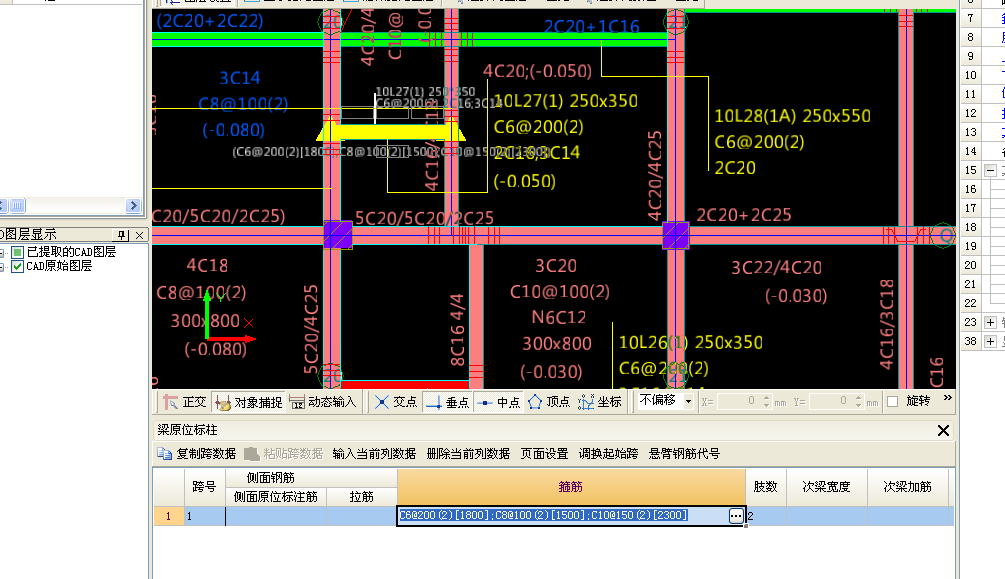Image resolution: width=1005 pixels, height=579 pixels.
Task: Click the 次梁宽度 cell in row 1
Action: pyautogui.click(x=826, y=516)
